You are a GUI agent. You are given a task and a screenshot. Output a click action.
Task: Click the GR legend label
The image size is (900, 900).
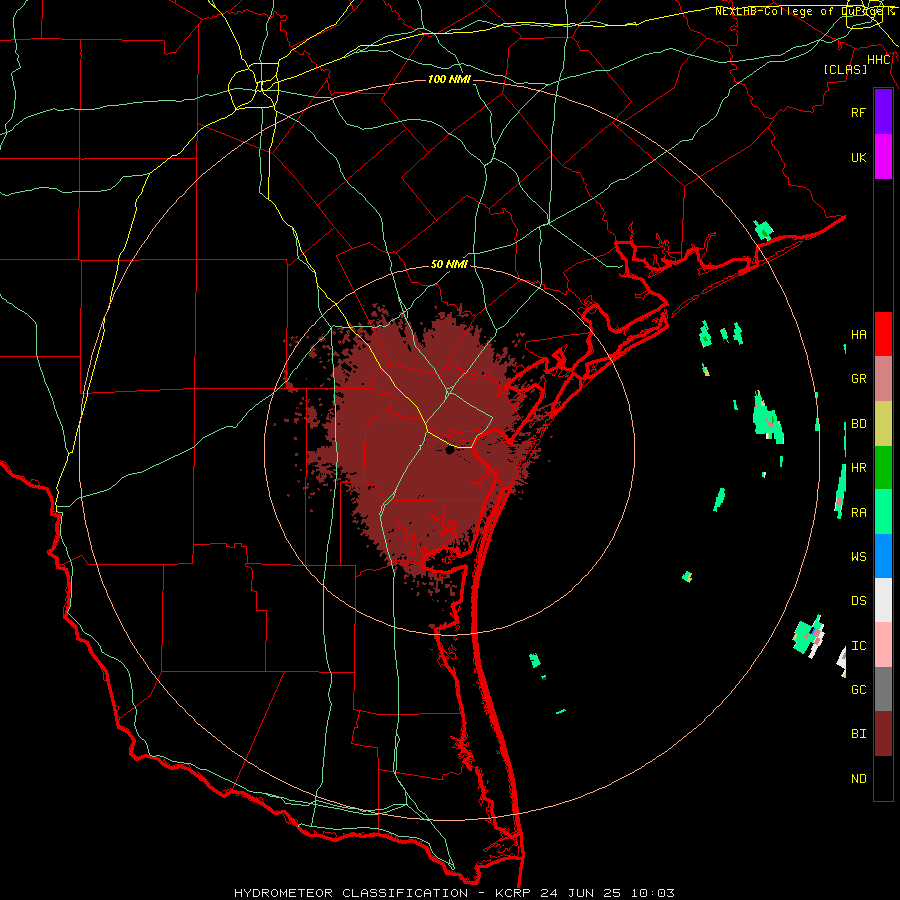pyautogui.click(x=858, y=379)
